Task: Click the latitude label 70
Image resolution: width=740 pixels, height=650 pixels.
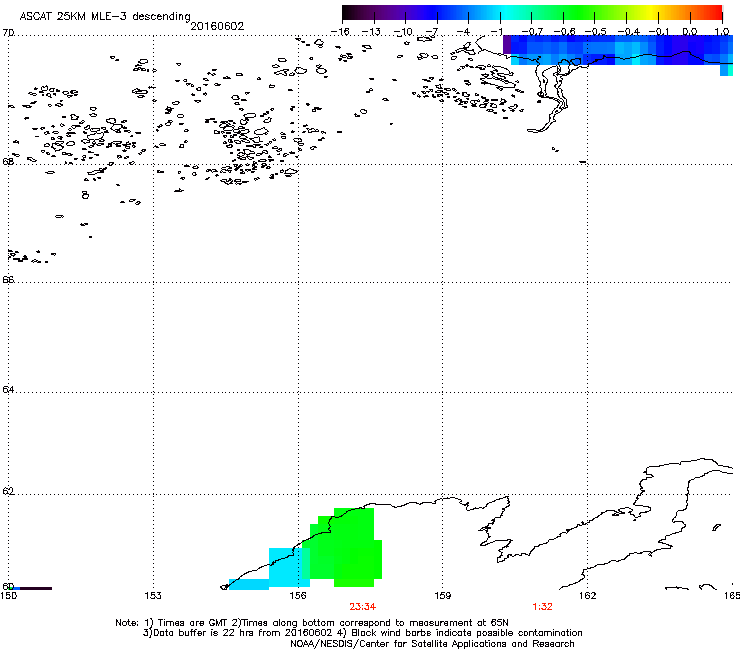Action: pyautogui.click(x=8, y=33)
